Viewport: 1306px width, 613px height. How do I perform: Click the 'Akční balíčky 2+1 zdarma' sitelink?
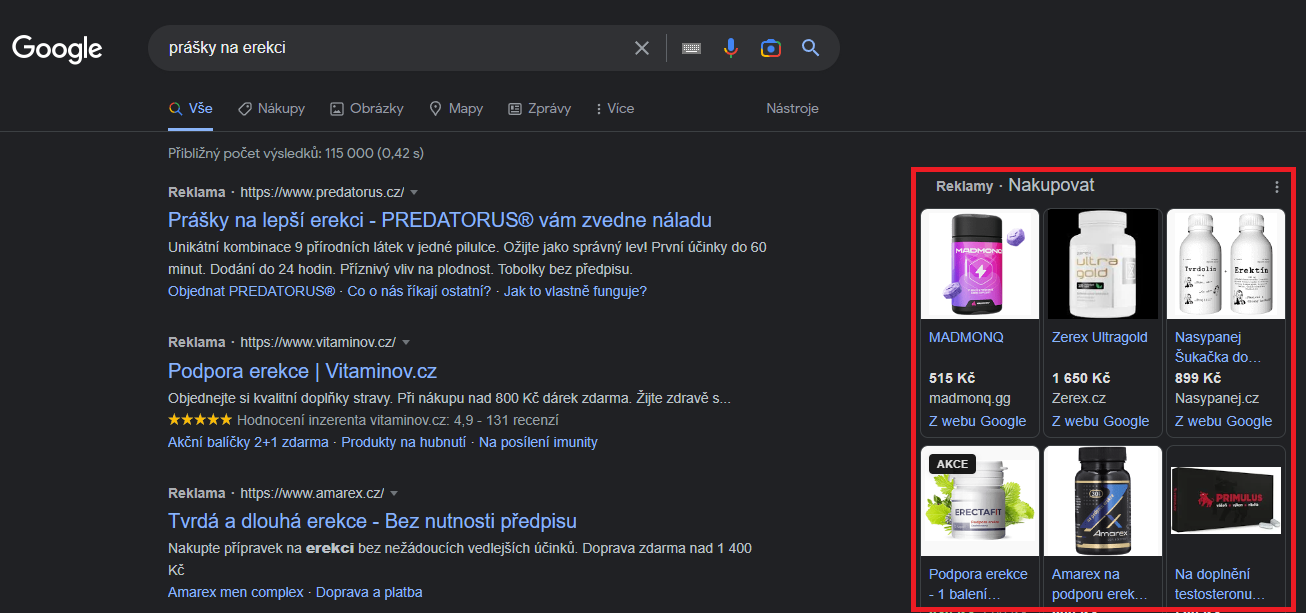(248, 442)
